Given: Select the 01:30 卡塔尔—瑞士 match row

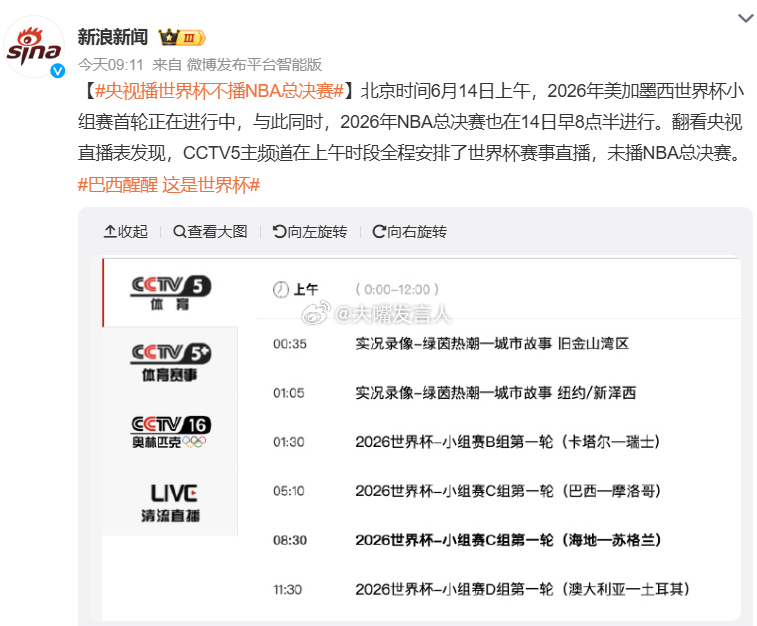Looking at the screenshot, I should (x=499, y=442).
